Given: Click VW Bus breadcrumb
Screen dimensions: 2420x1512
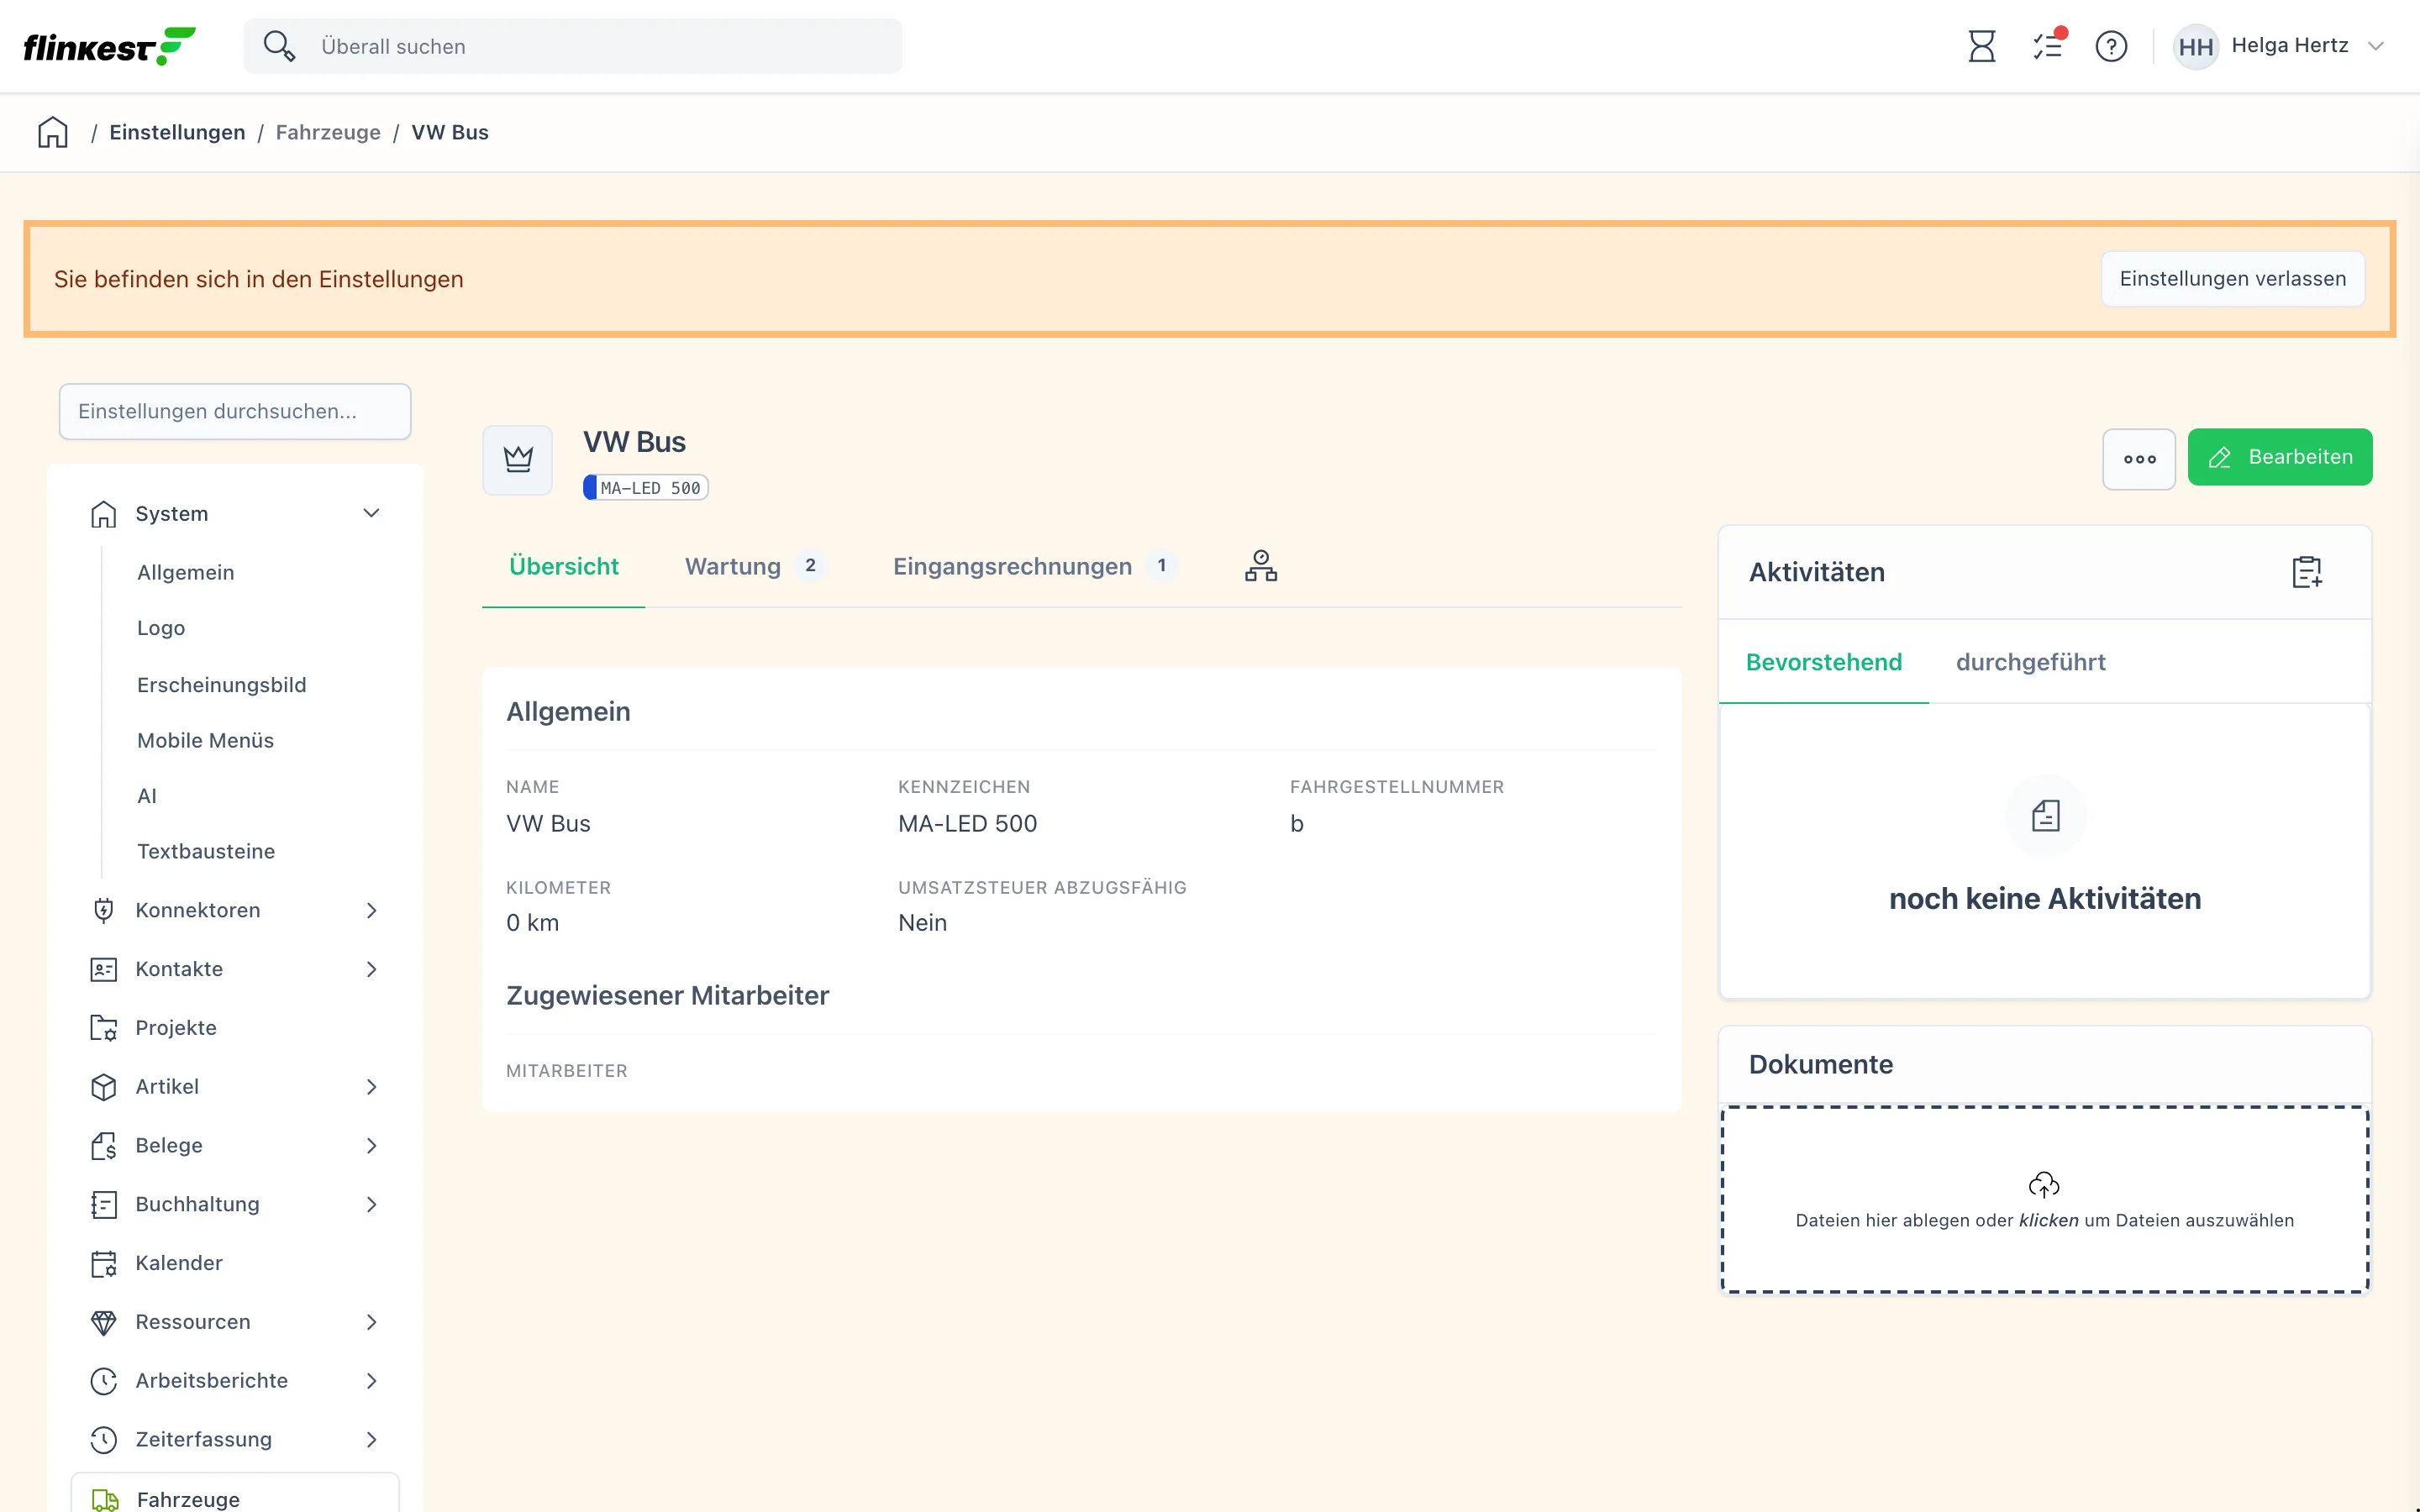Looking at the screenshot, I should (x=450, y=132).
